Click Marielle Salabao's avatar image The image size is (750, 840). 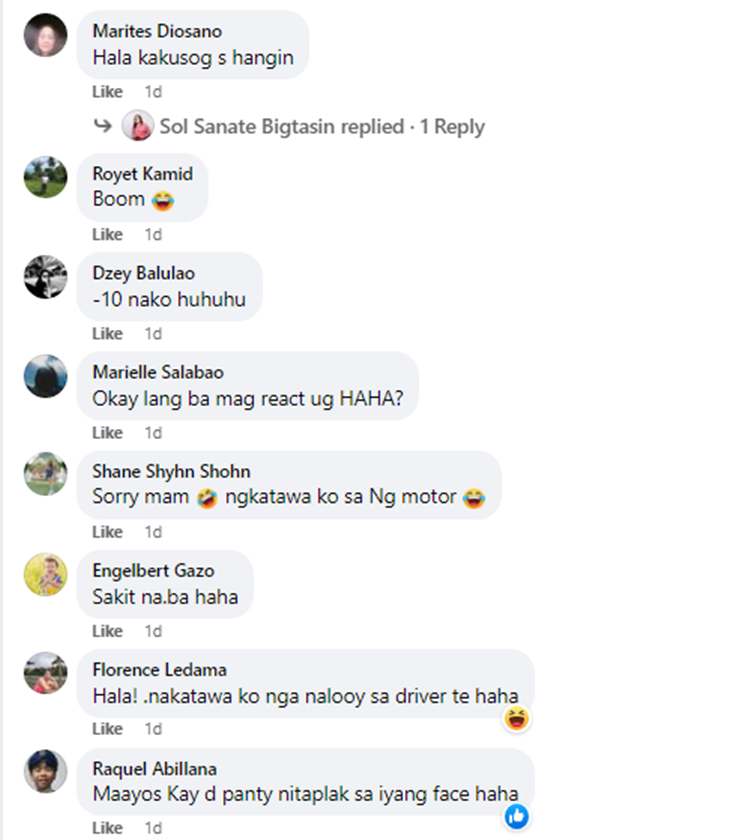click(46, 376)
